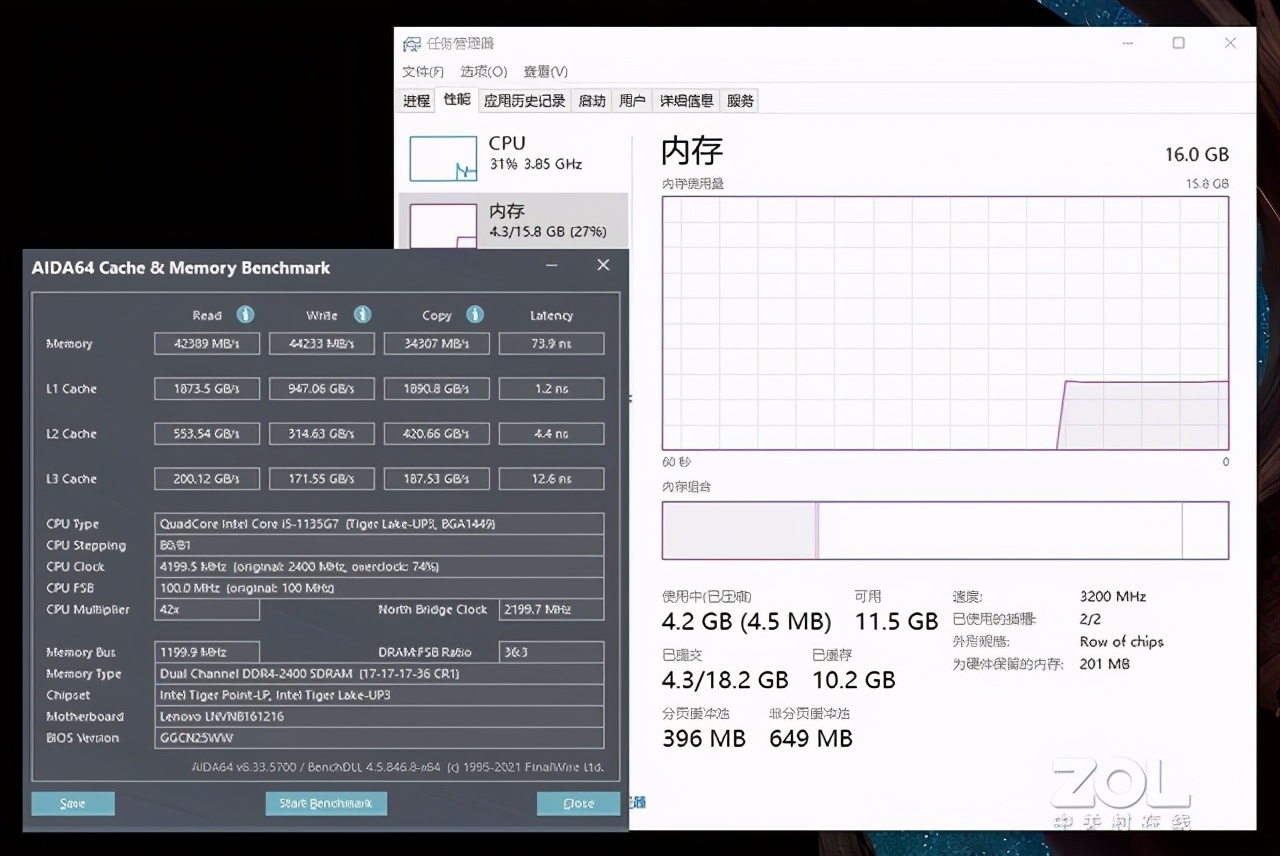Switch to the 详细信息 tab
The image size is (1280, 856).
[x=686, y=101]
